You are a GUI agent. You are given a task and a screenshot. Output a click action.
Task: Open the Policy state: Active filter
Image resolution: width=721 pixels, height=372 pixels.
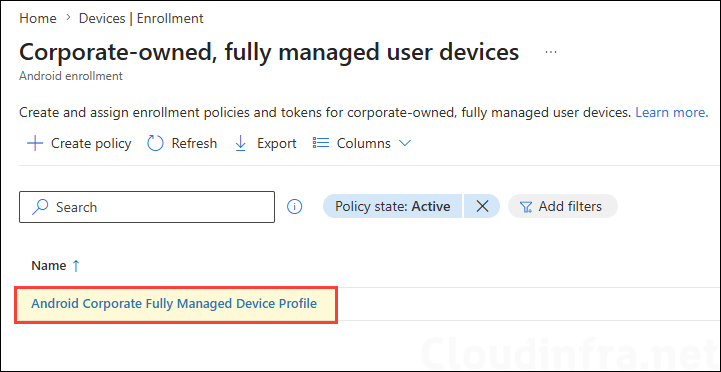coord(393,206)
